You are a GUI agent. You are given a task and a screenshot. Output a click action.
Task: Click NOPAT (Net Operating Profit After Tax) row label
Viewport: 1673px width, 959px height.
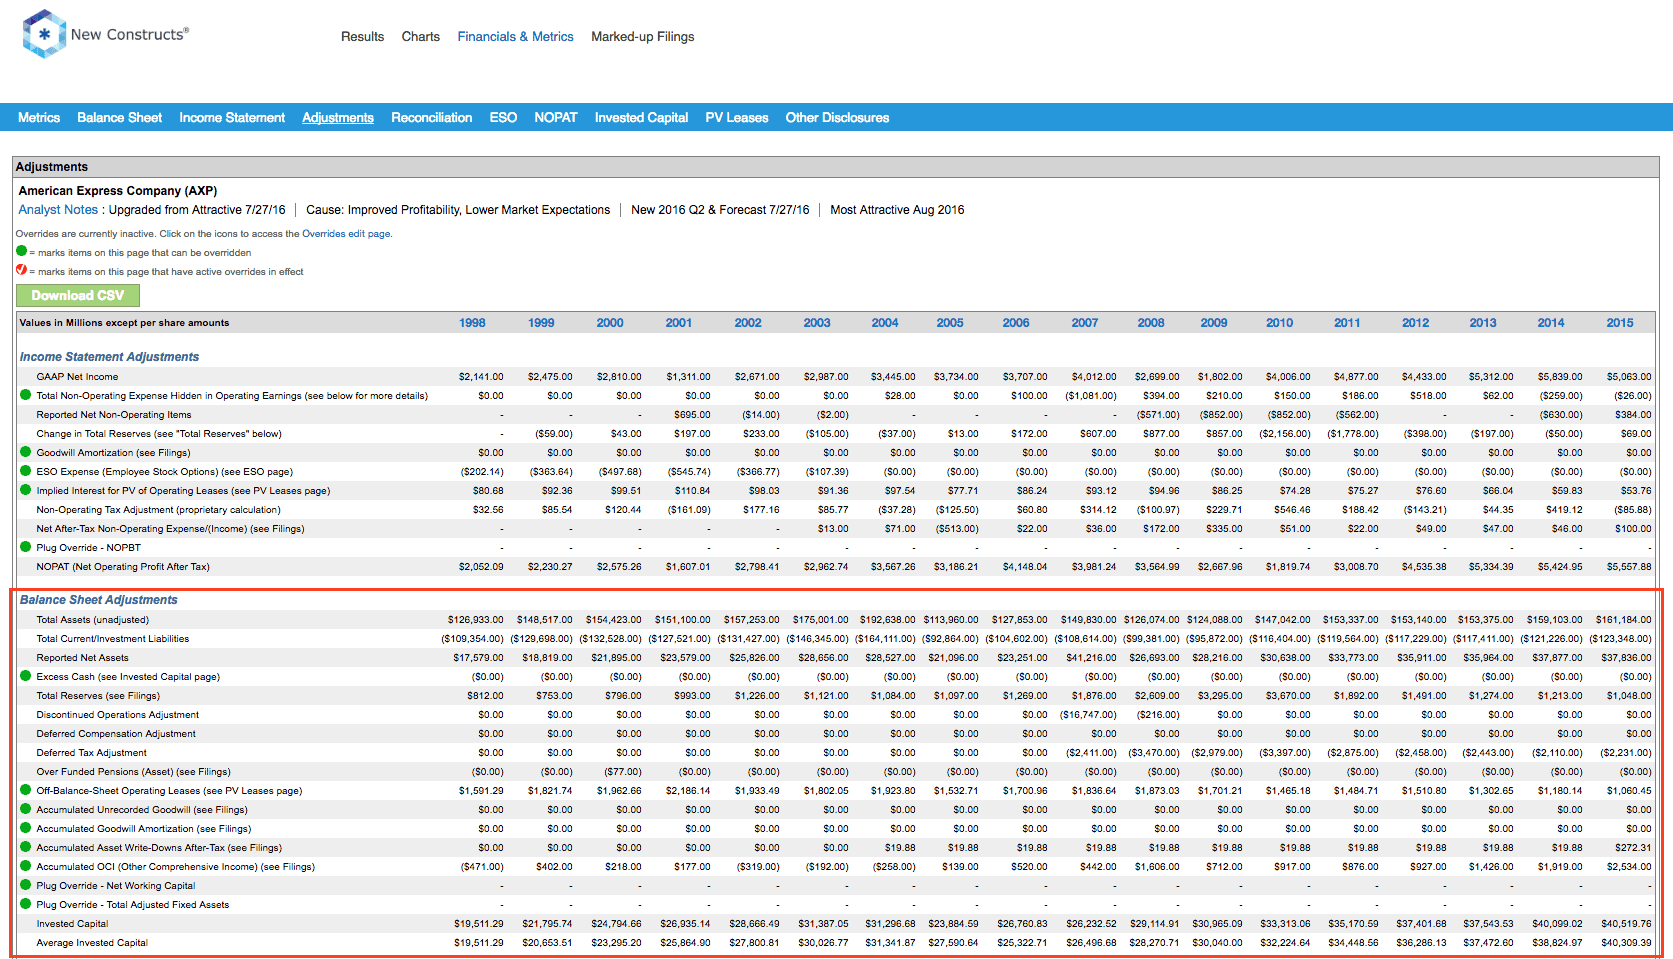pyautogui.click(x=123, y=567)
